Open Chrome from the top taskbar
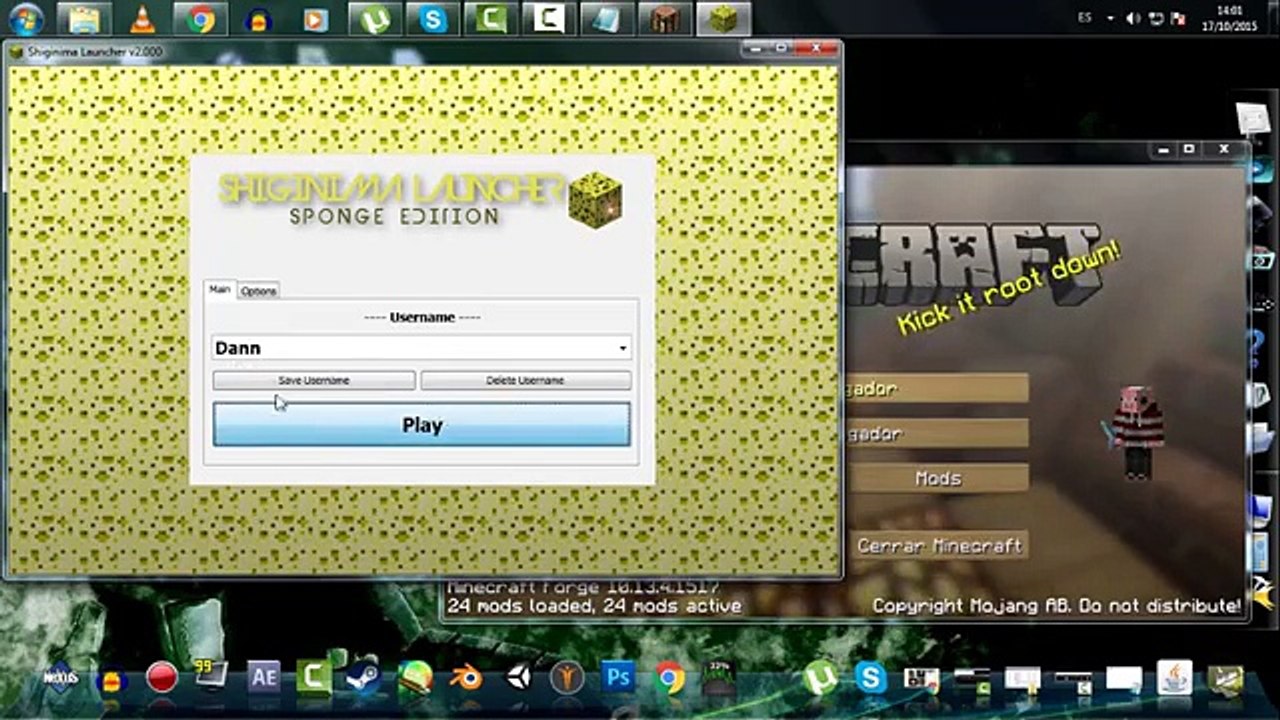 201,18
